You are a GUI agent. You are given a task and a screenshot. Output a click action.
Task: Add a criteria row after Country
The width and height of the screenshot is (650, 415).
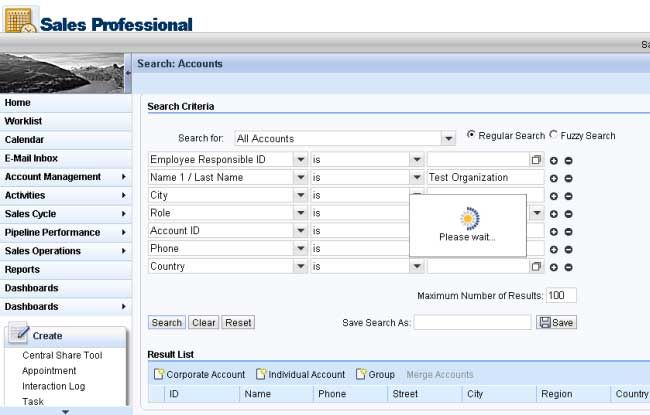point(553,267)
